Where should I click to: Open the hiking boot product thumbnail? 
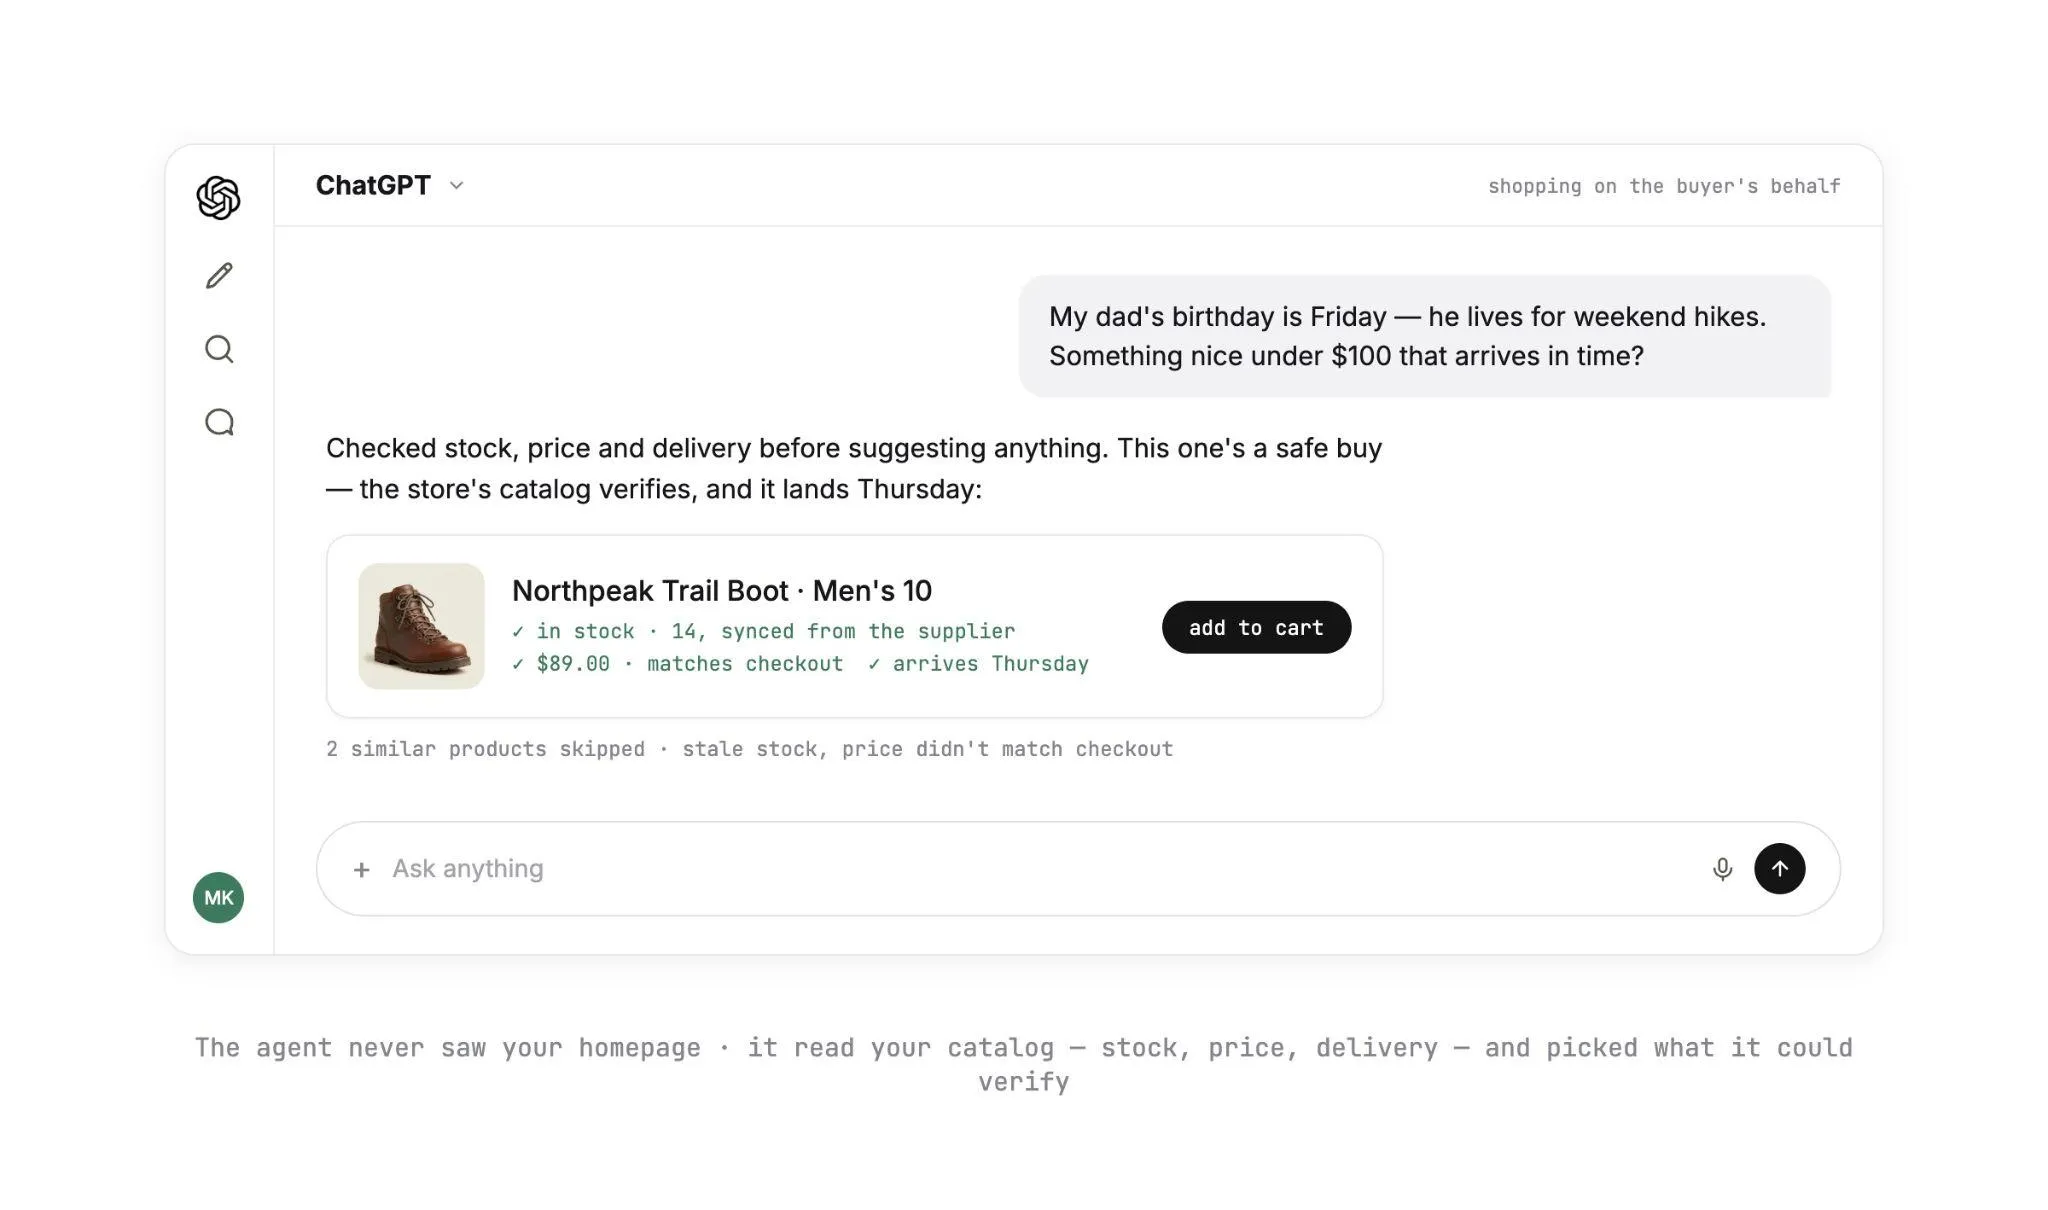click(421, 626)
